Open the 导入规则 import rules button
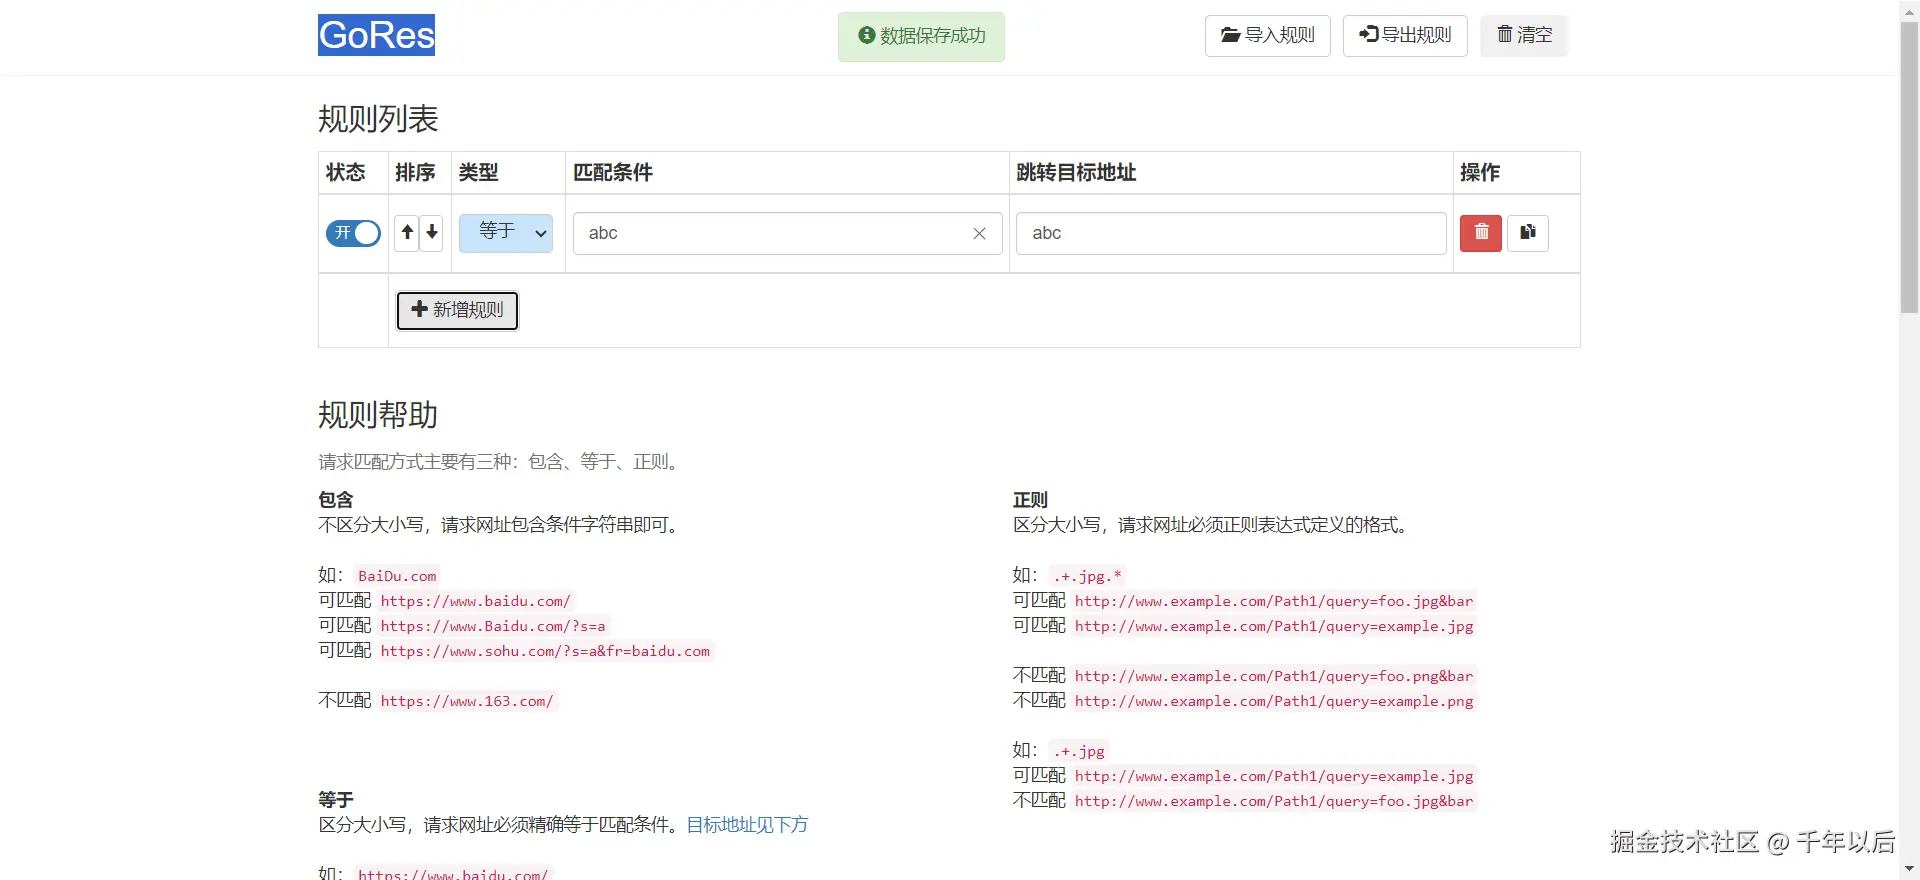 [x=1267, y=35]
